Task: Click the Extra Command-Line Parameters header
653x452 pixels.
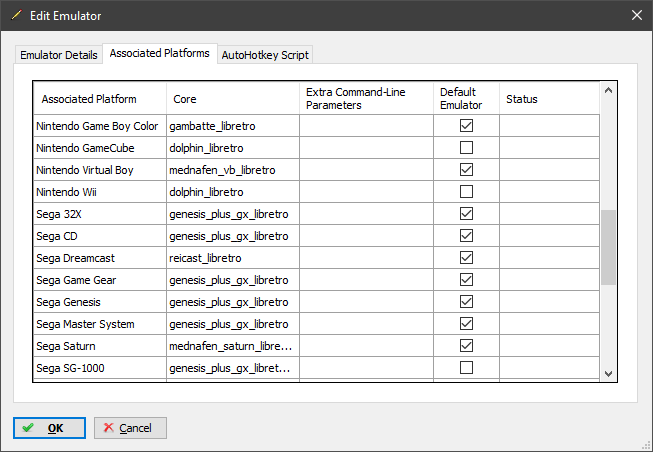Action: click(x=366, y=99)
